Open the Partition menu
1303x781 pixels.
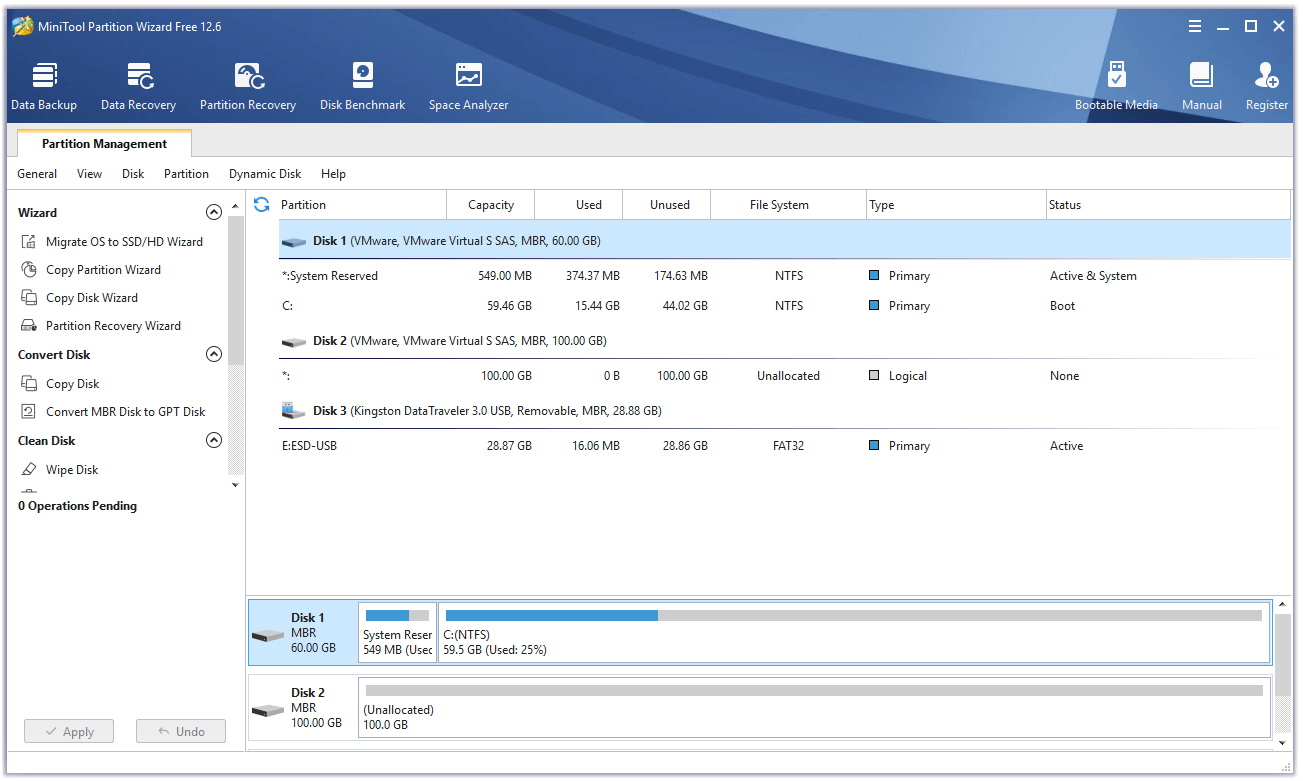click(186, 174)
